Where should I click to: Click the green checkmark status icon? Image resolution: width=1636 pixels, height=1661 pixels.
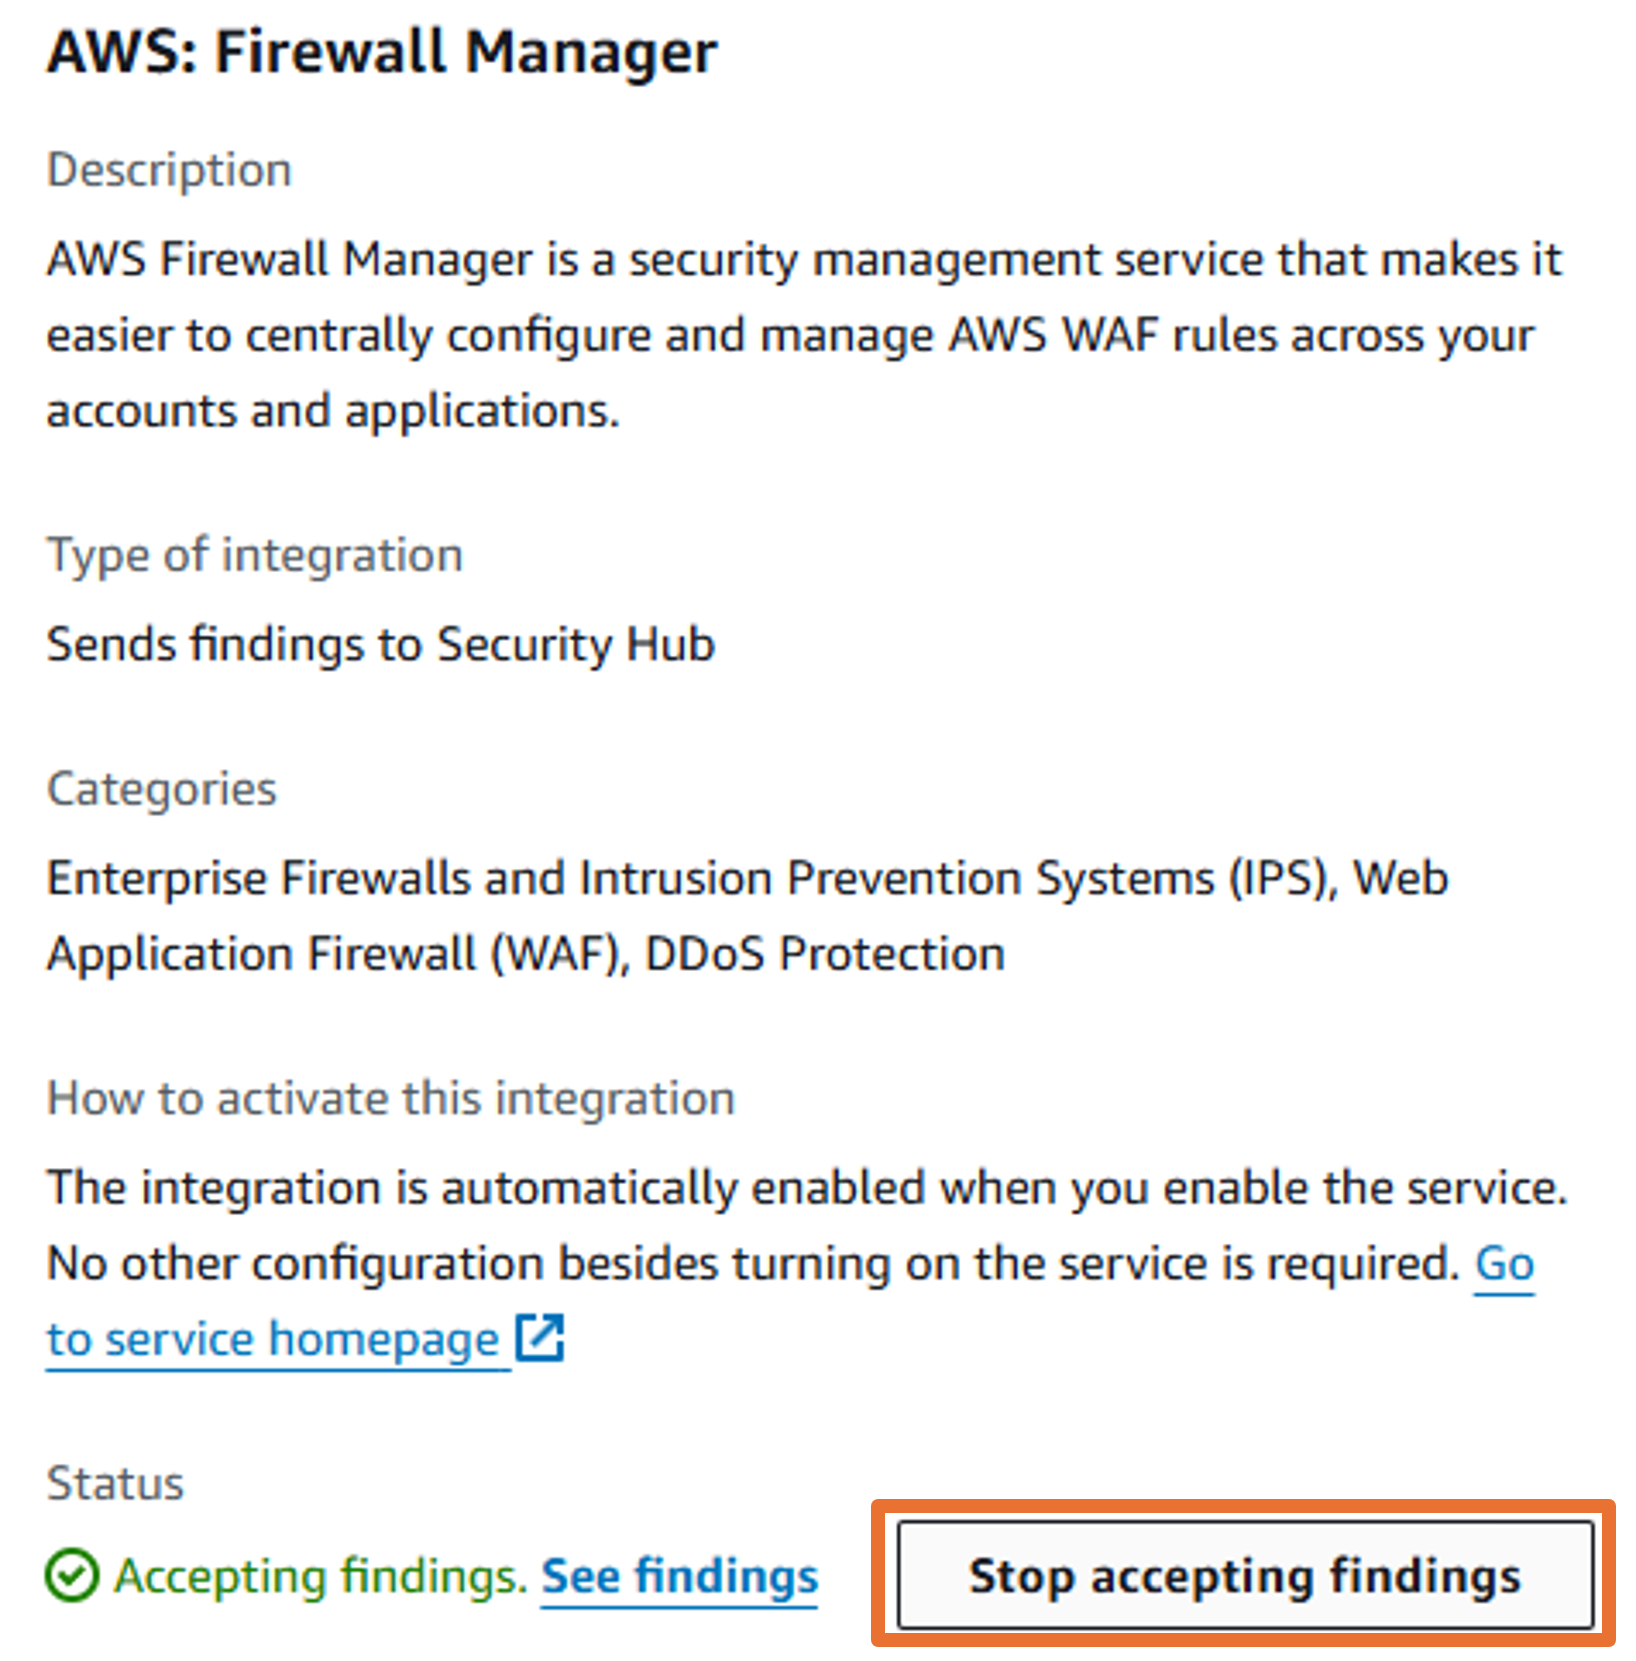(x=72, y=1577)
